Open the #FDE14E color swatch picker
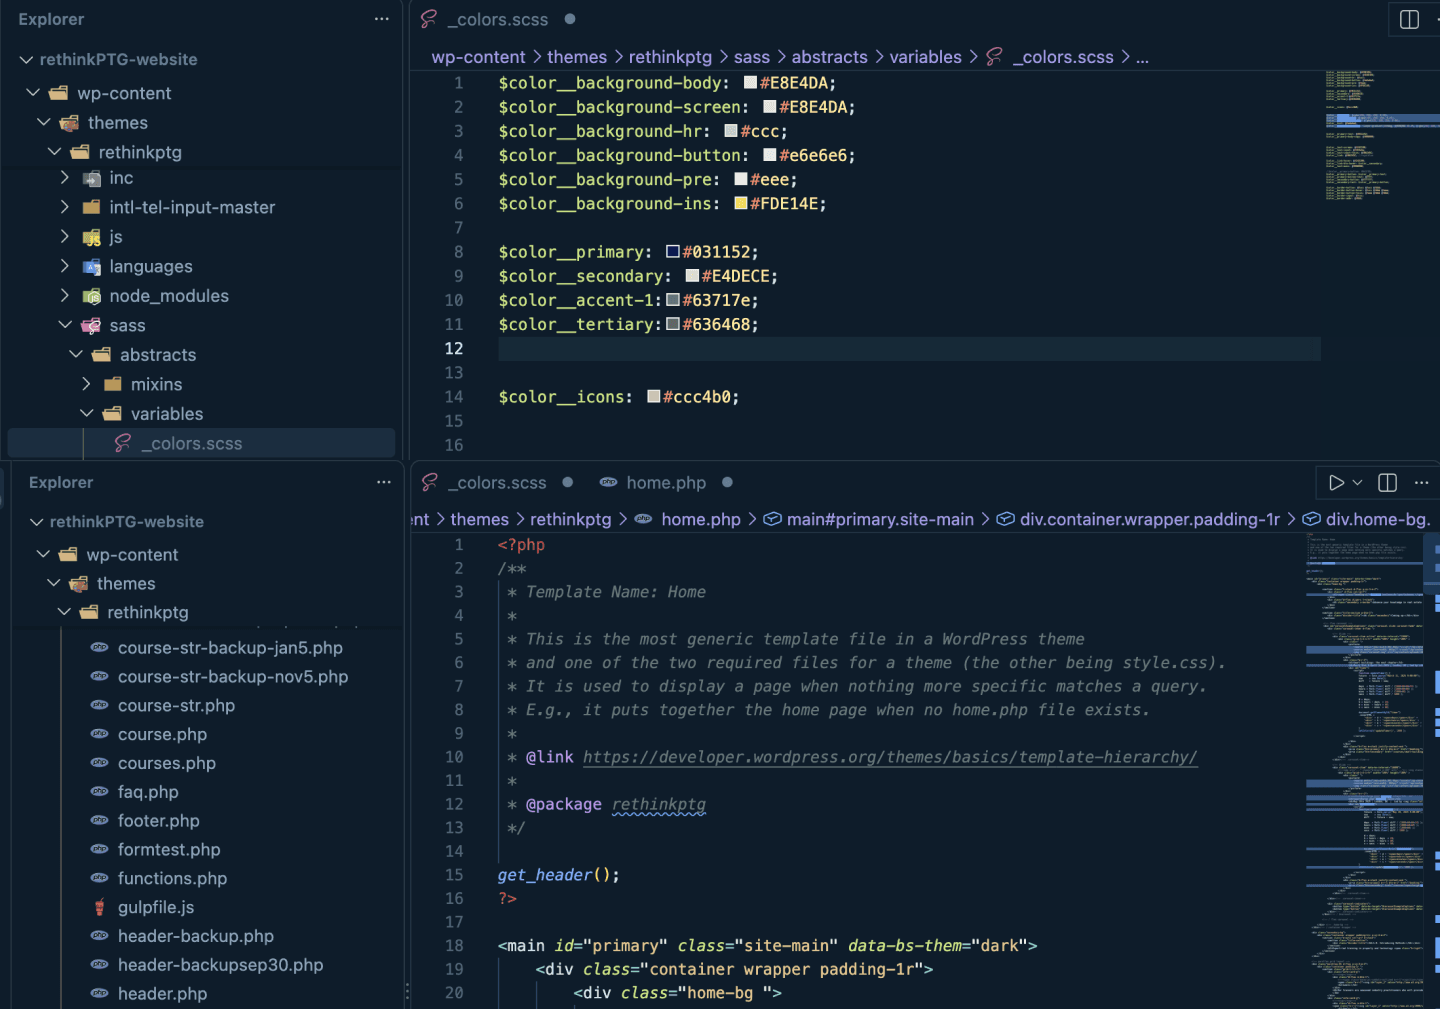 click(x=741, y=203)
